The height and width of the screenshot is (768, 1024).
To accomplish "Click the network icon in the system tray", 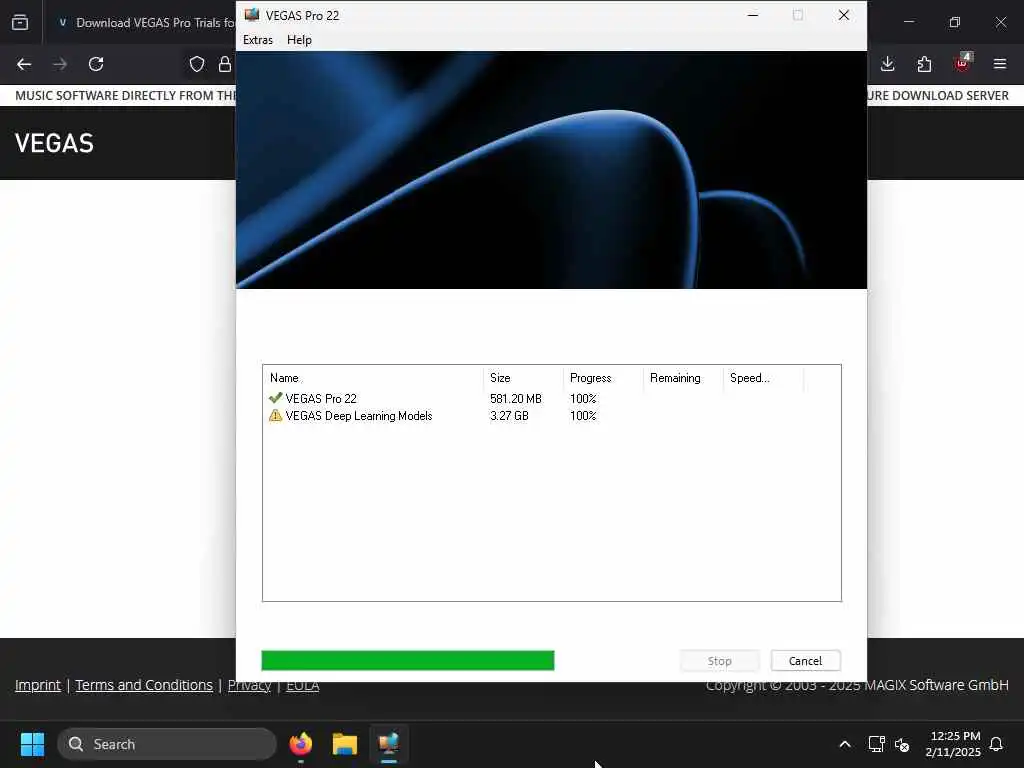I will point(876,744).
